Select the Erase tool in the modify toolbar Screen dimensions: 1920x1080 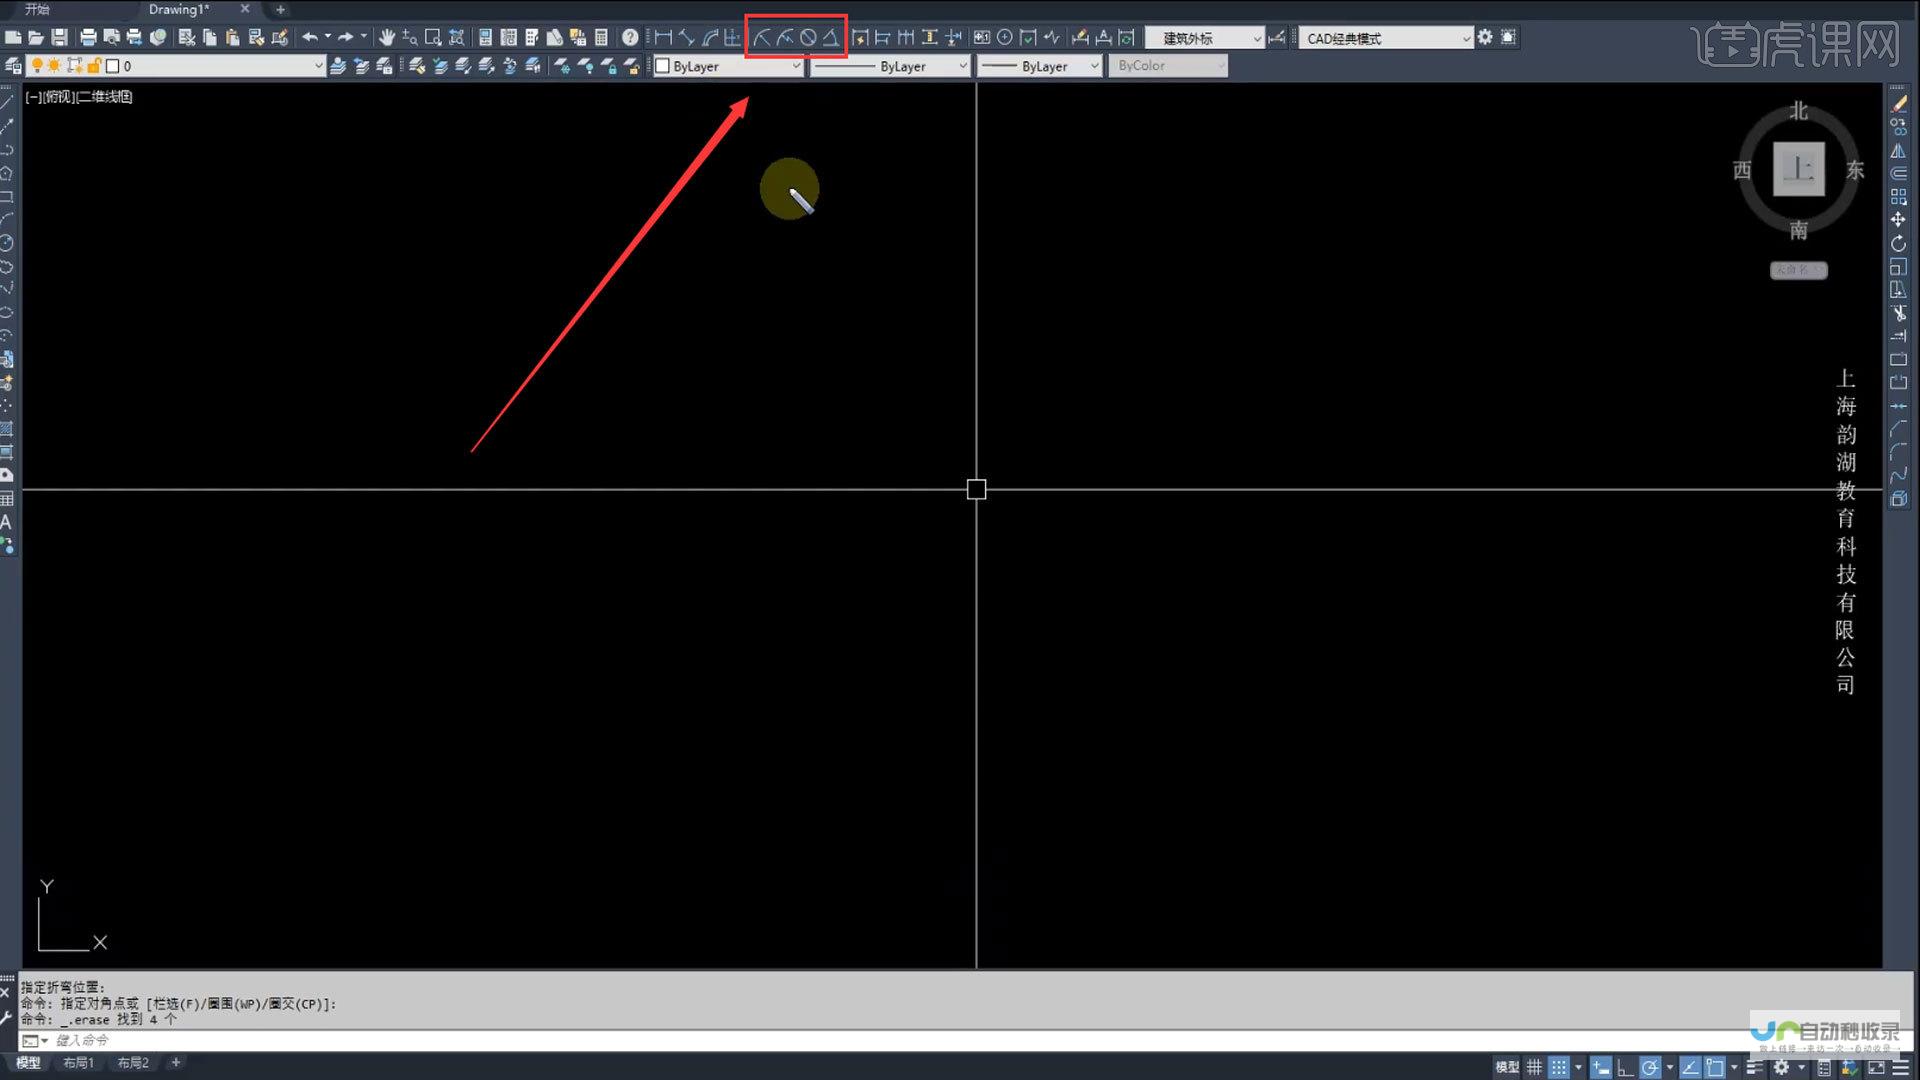pyautogui.click(x=1898, y=104)
